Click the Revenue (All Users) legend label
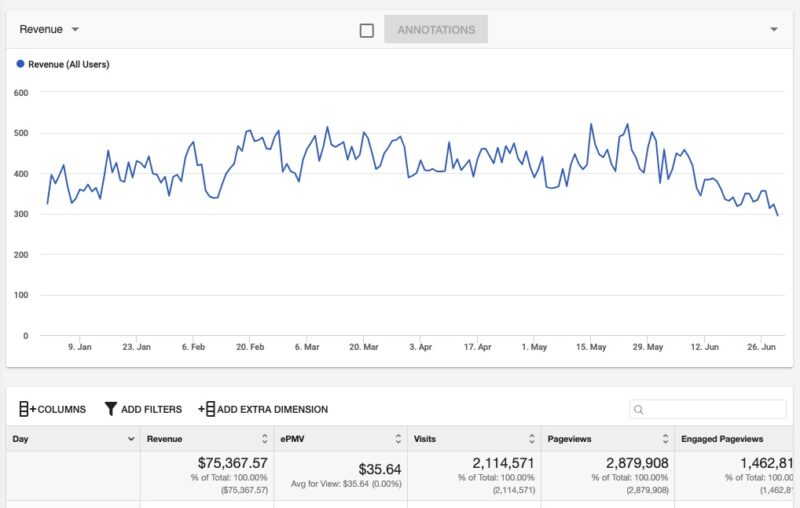Viewport: 800px width, 508px height. tap(69, 64)
